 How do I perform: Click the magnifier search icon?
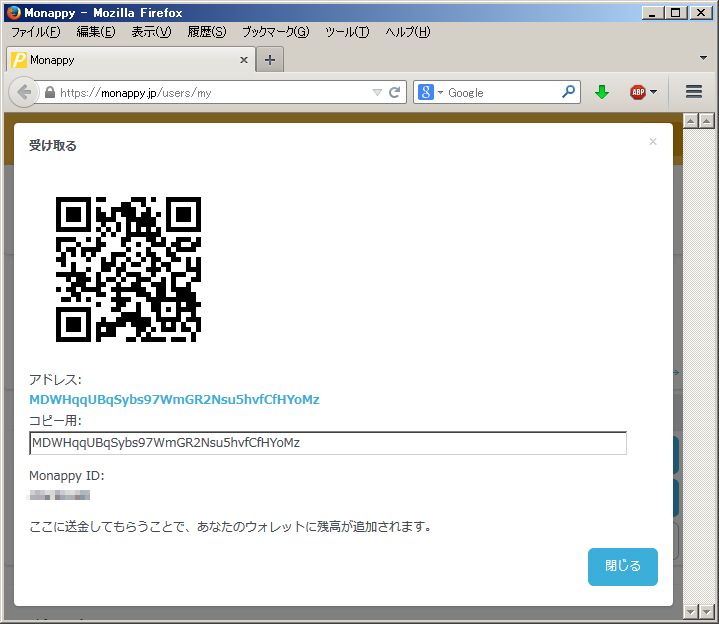pyautogui.click(x=568, y=92)
